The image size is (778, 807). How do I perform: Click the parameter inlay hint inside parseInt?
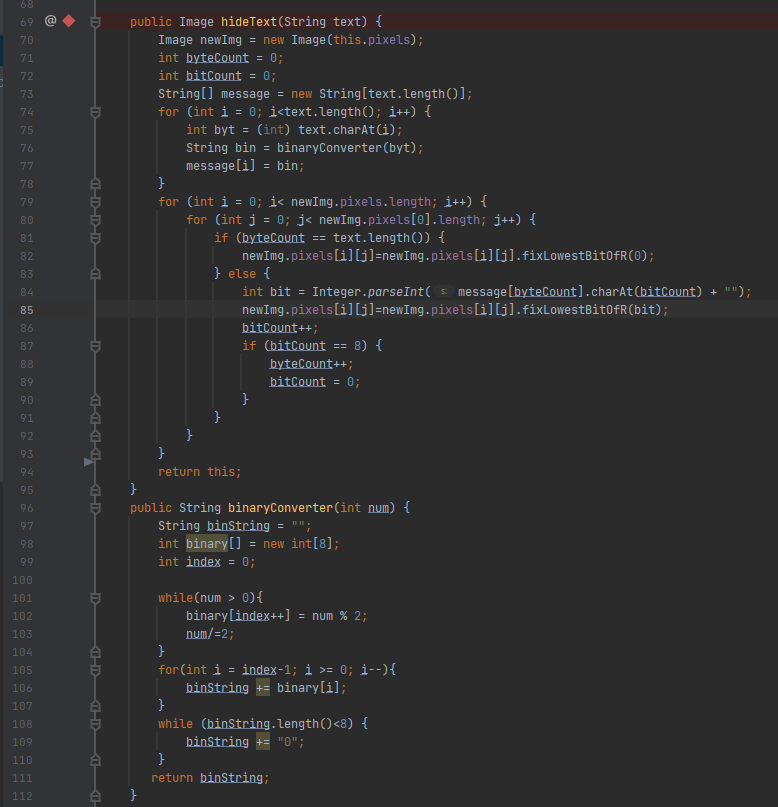pos(443,291)
